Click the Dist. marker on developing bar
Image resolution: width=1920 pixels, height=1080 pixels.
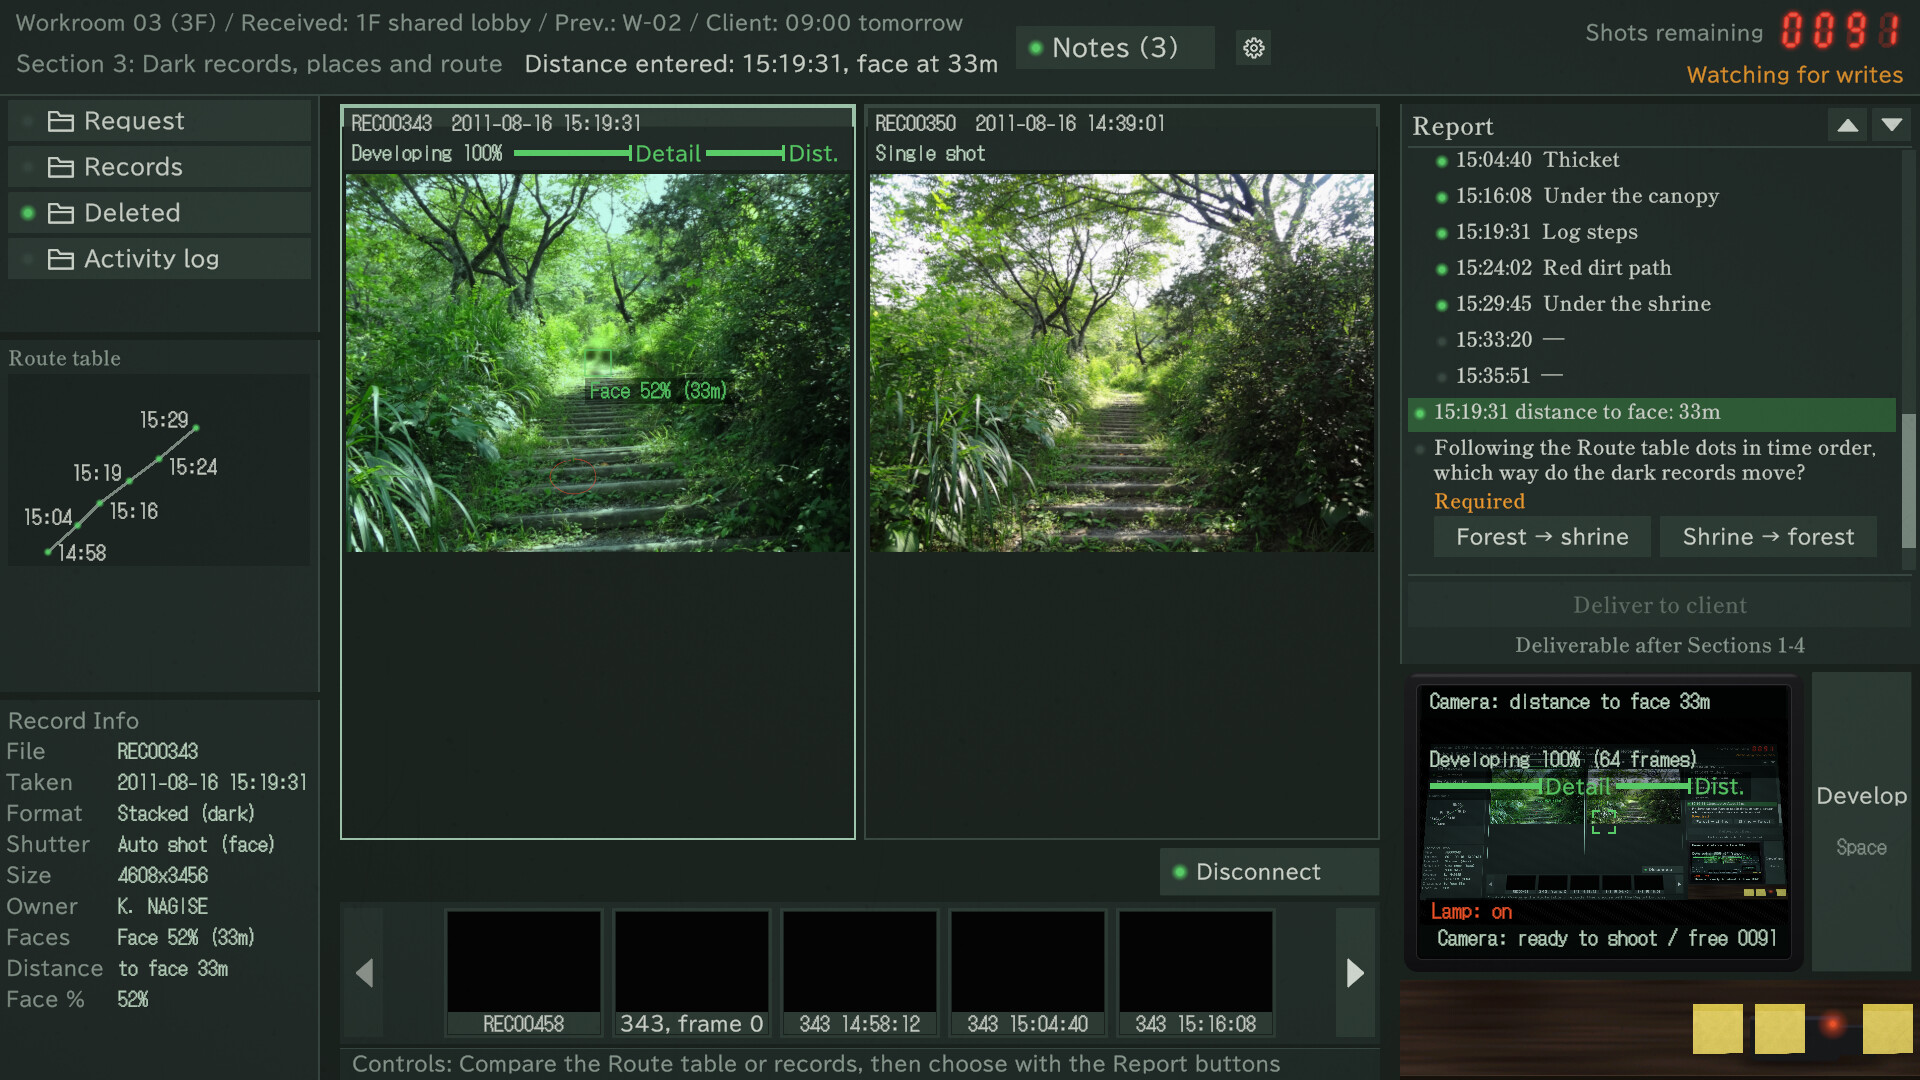coord(813,154)
